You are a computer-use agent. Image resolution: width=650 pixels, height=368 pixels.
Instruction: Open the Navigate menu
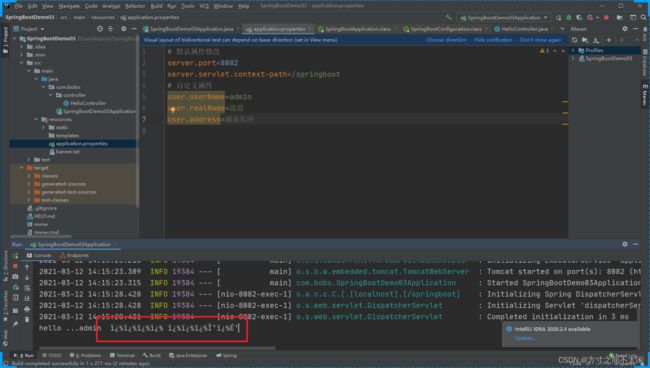pyautogui.click(x=69, y=6)
